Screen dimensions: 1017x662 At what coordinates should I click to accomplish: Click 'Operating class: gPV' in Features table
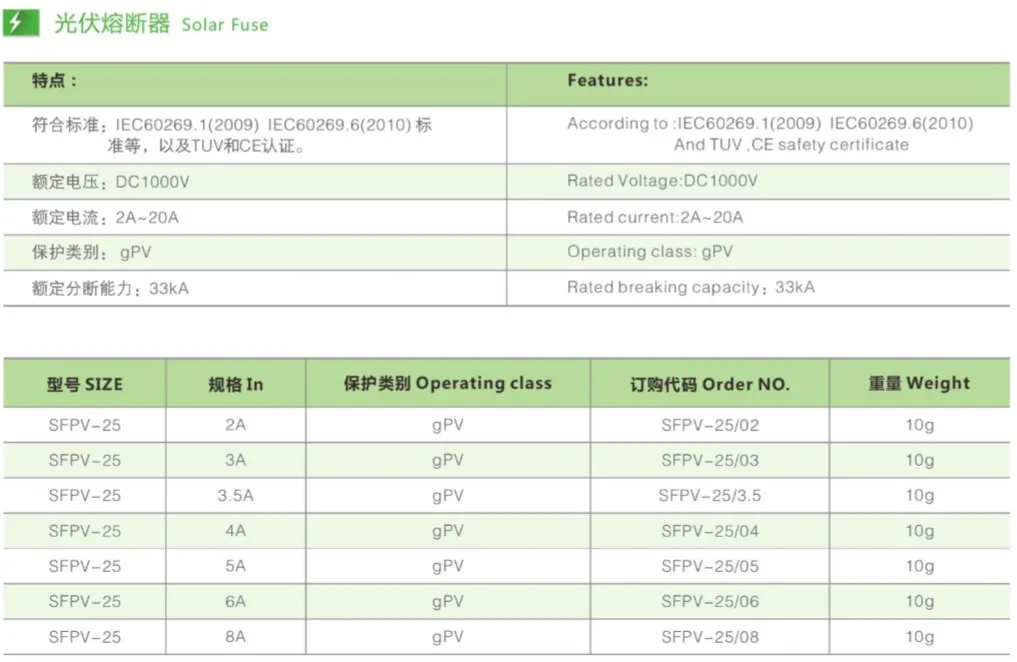coord(650,252)
